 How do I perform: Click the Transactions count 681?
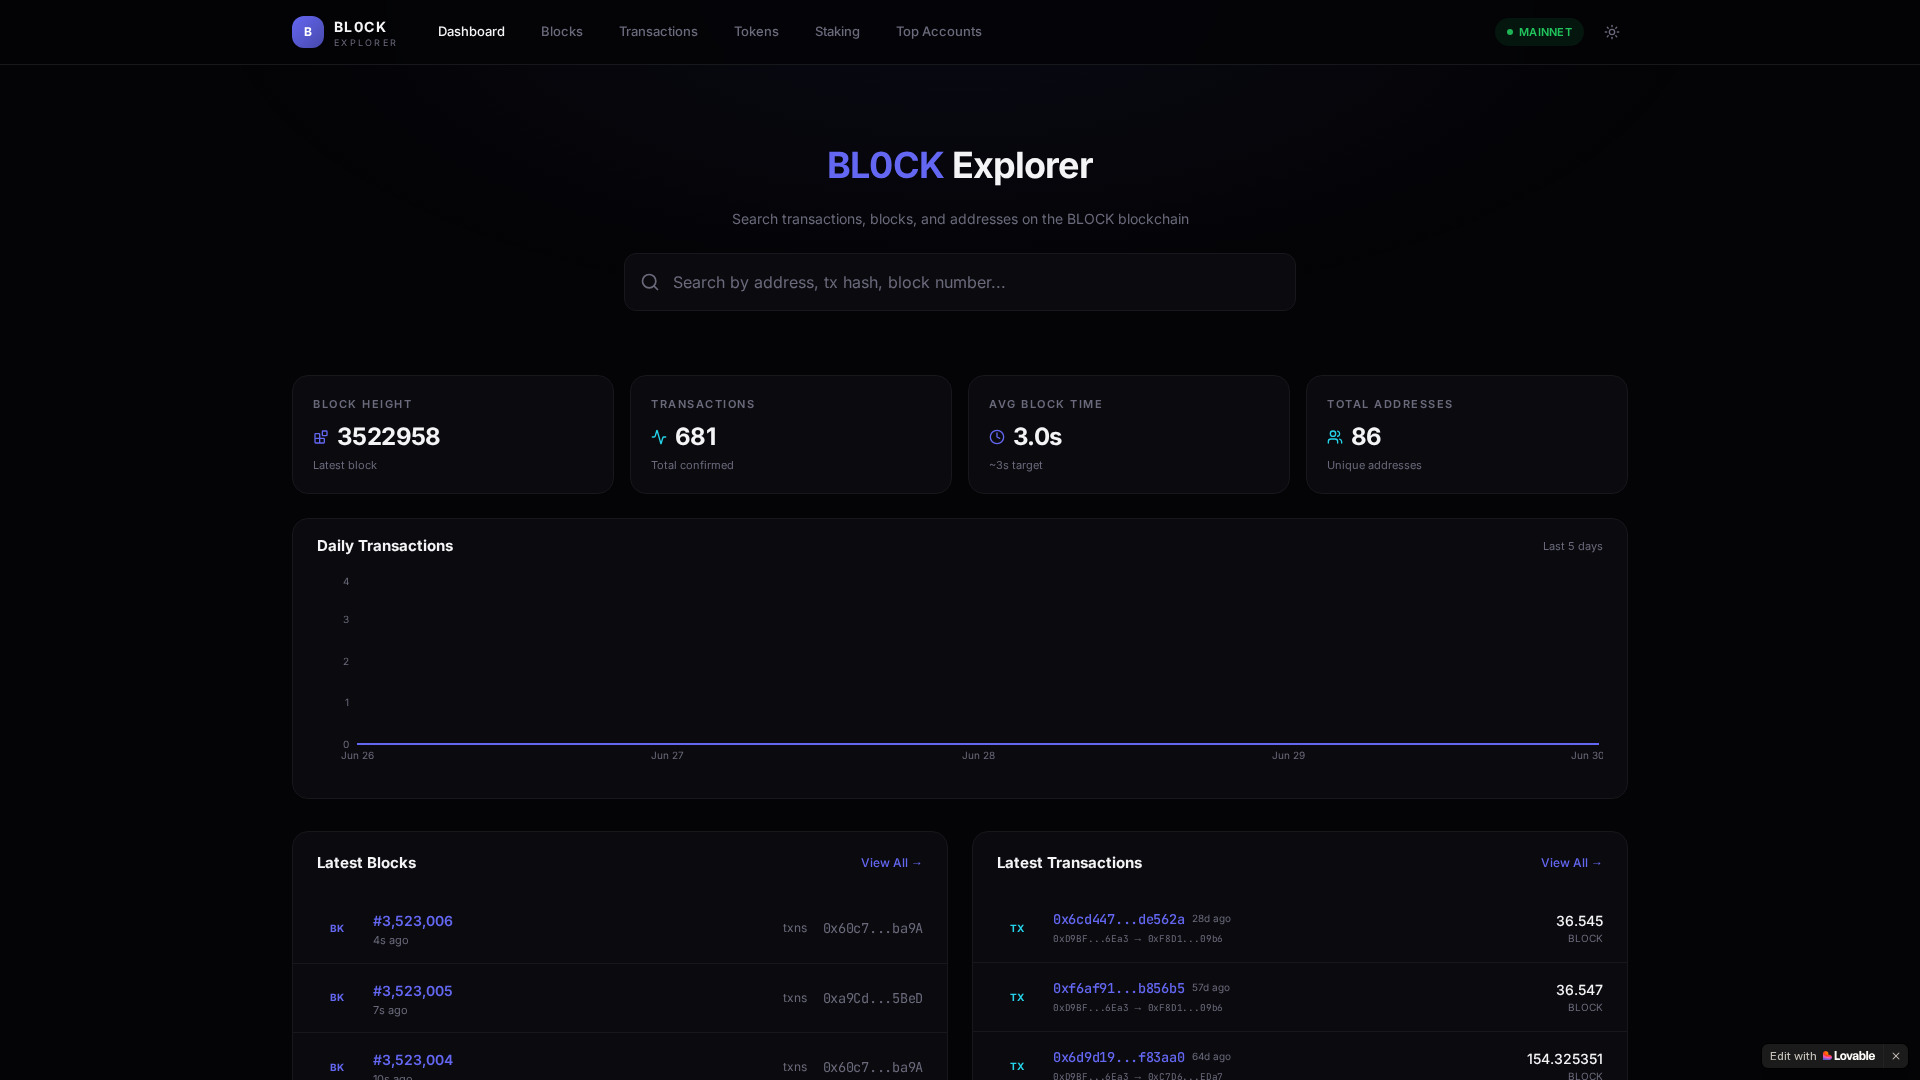pyautogui.click(x=696, y=437)
